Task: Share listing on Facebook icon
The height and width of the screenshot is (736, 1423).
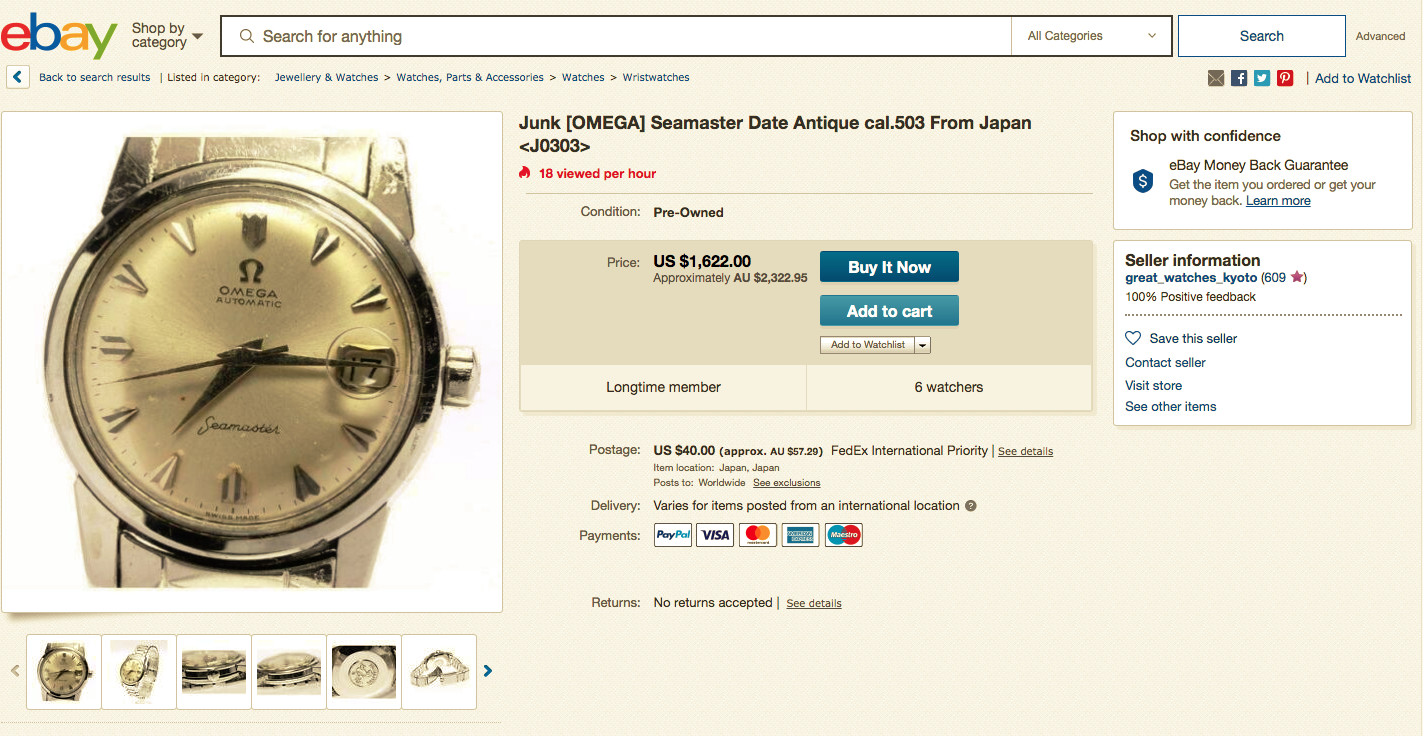Action: click(1239, 78)
